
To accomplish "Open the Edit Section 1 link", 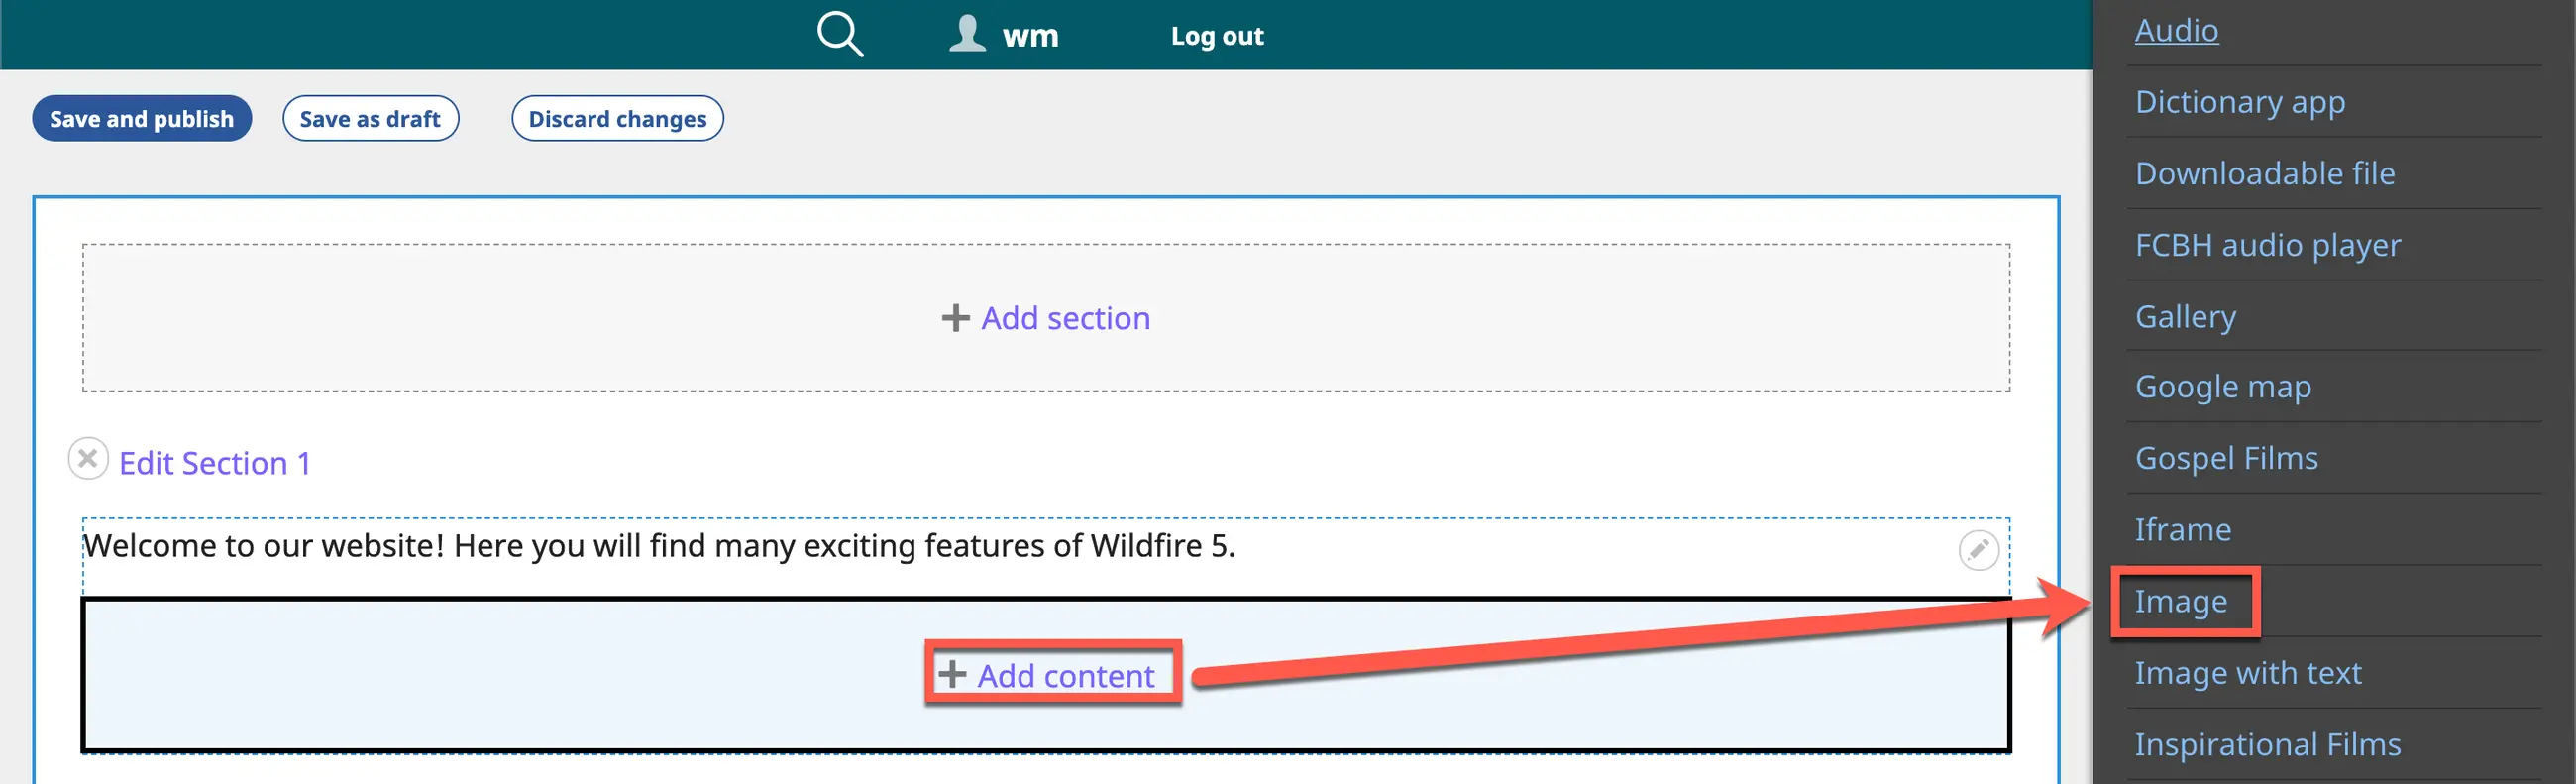I will click(215, 463).
